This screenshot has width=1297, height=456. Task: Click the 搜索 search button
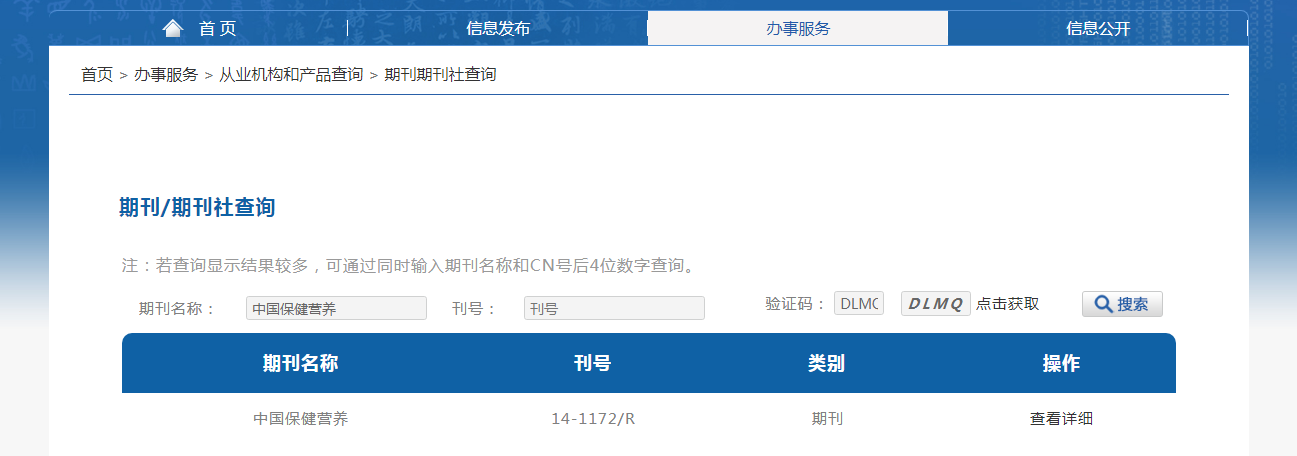[x=1122, y=304]
